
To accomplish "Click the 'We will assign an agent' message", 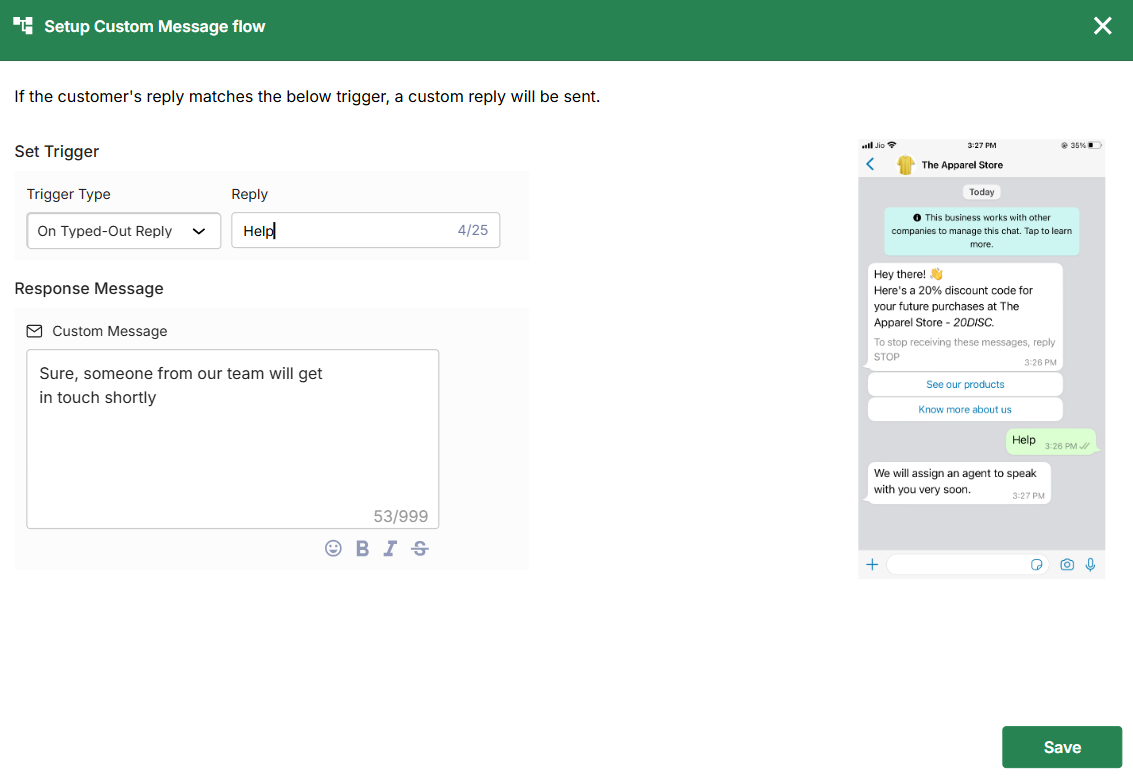I will (959, 482).
